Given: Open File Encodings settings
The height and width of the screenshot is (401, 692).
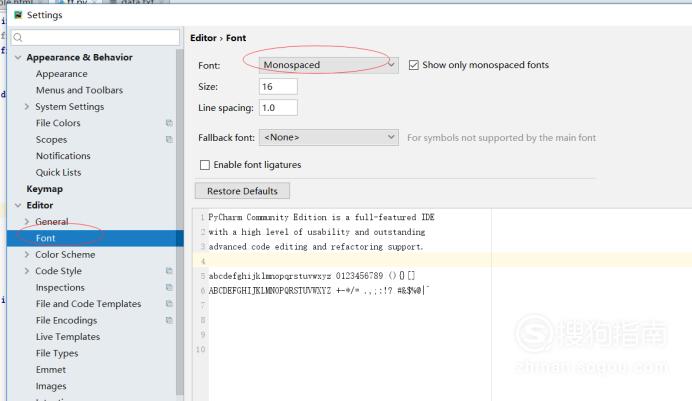Looking at the screenshot, I should pyautogui.click(x=67, y=320).
